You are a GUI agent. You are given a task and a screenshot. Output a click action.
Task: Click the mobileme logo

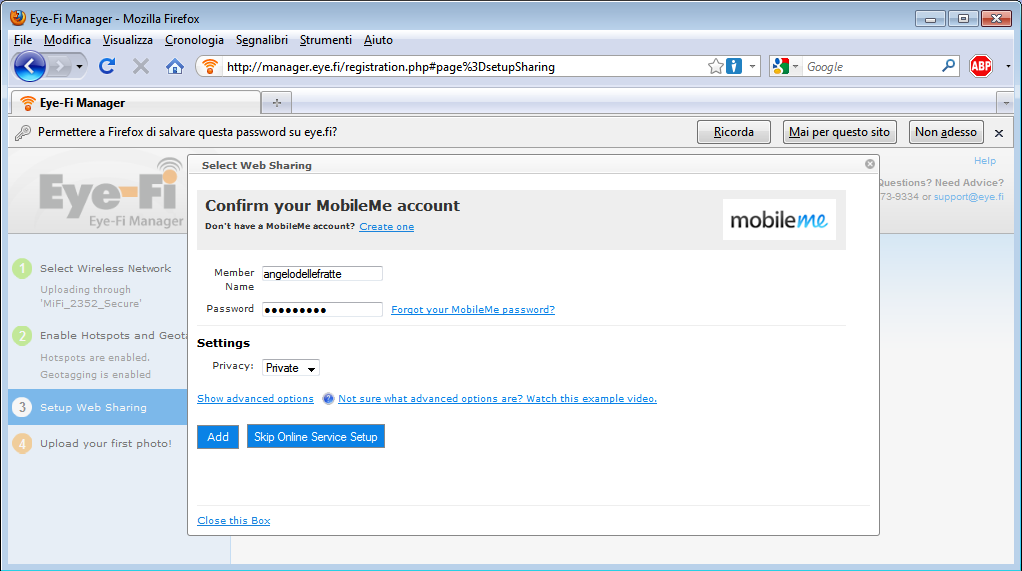[779, 220]
